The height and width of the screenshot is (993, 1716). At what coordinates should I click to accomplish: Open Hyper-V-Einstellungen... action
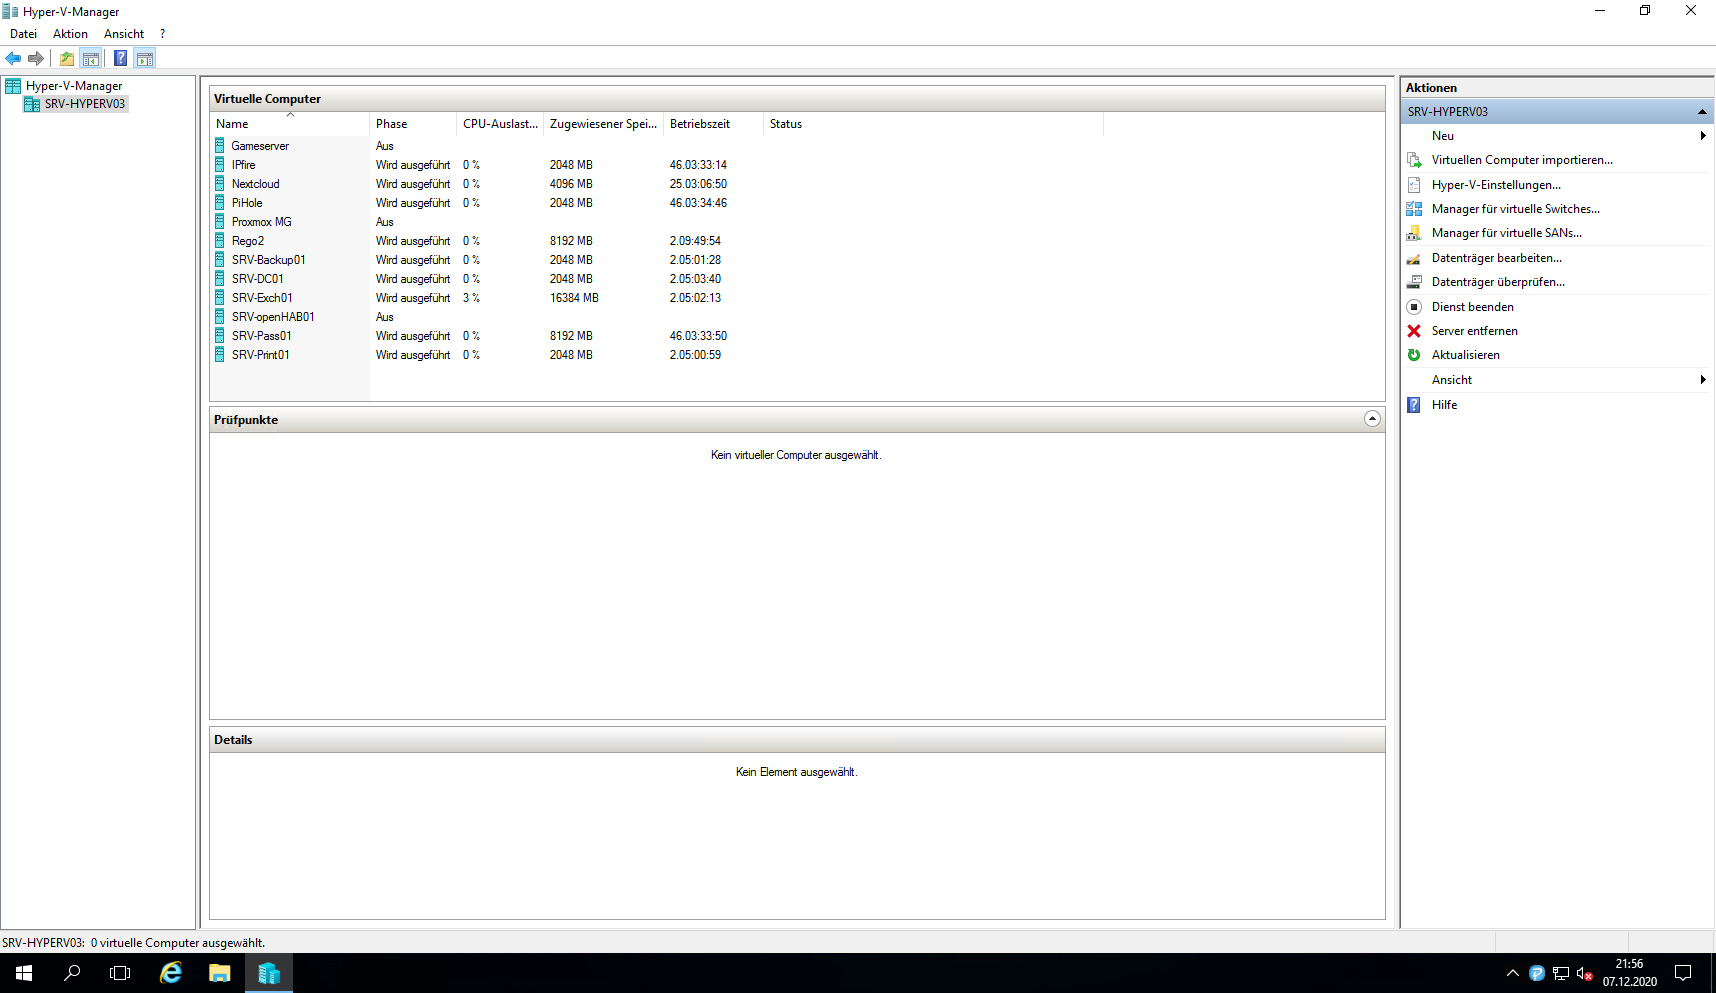(1496, 185)
